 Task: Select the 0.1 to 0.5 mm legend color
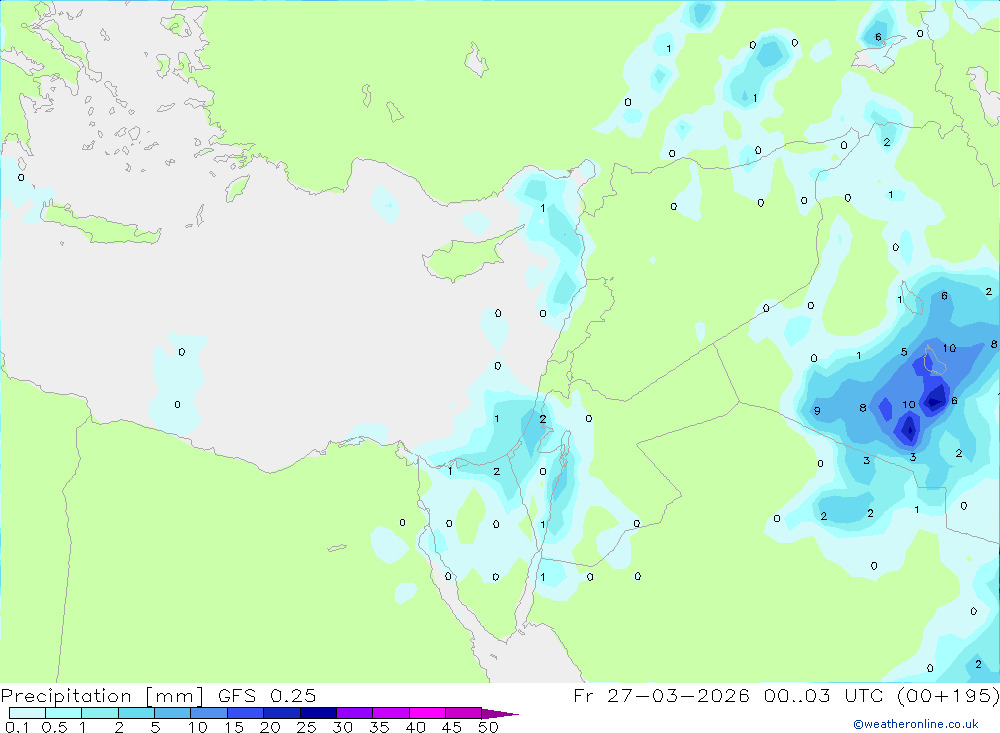point(27,713)
